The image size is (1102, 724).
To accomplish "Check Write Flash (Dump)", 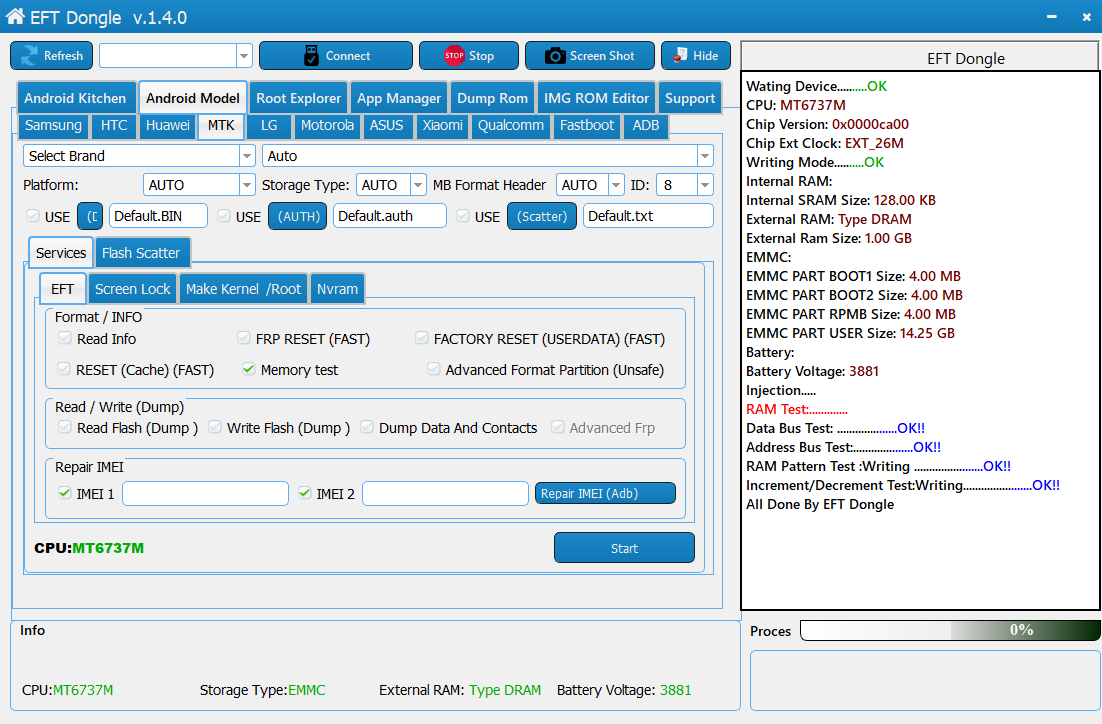I will pos(215,427).
